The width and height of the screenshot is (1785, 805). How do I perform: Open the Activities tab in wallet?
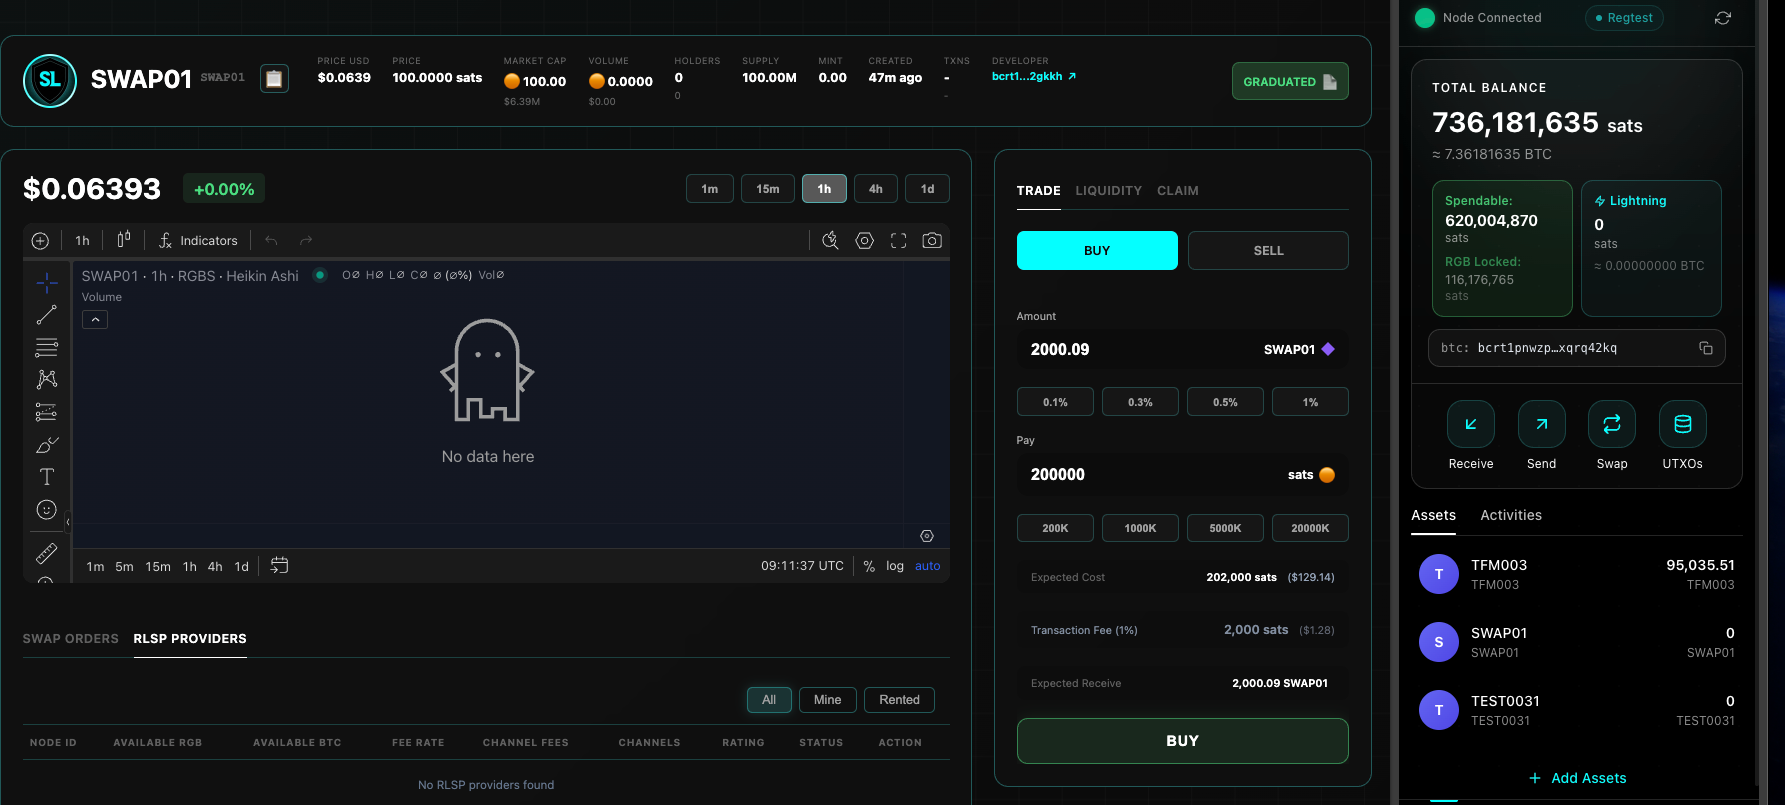pyautogui.click(x=1510, y=515)
